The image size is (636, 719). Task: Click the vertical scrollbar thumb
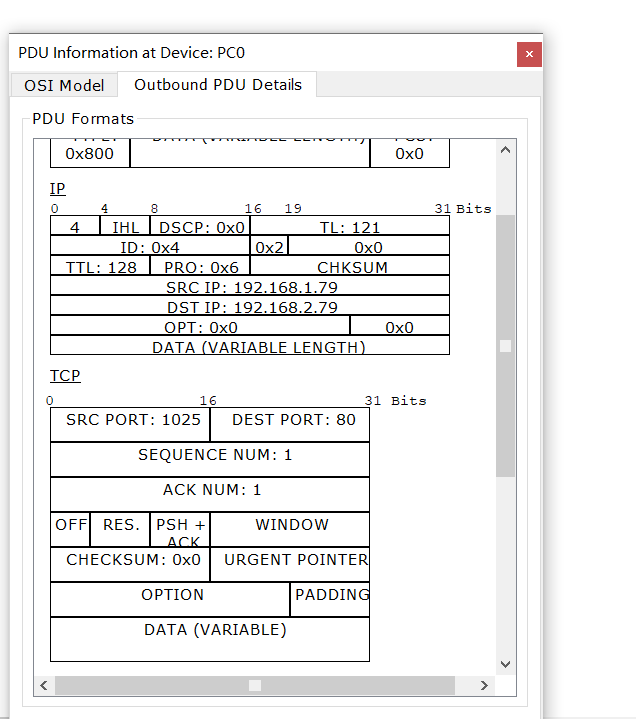click(x=505, y=346)
